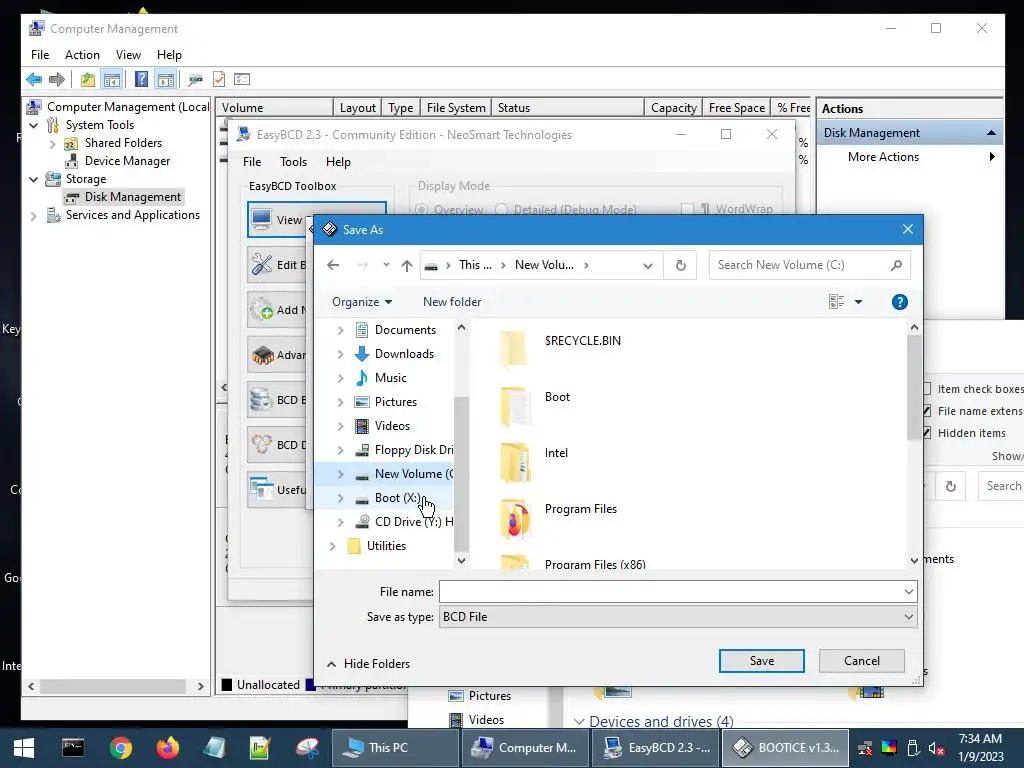Screen dimensions: 1024x768
Task: Expand the Utilities folder node
Action: (332, 546)
